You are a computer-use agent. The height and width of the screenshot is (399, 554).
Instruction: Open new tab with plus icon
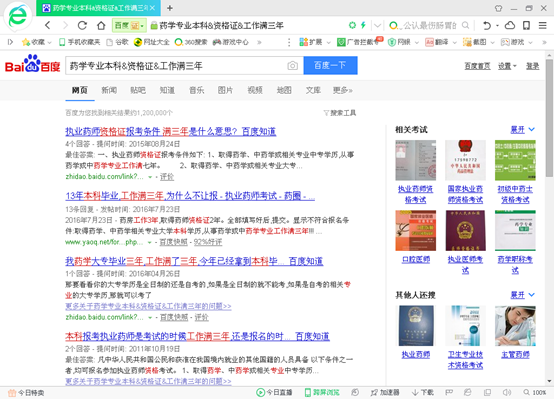pyautogui.click(x=170, y=8)
